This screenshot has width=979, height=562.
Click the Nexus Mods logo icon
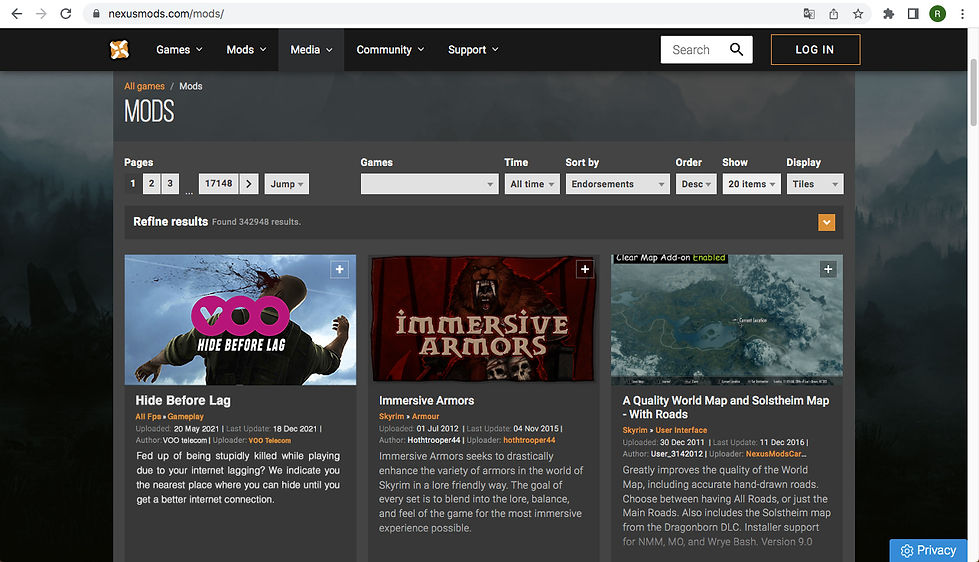click(119, 49)
